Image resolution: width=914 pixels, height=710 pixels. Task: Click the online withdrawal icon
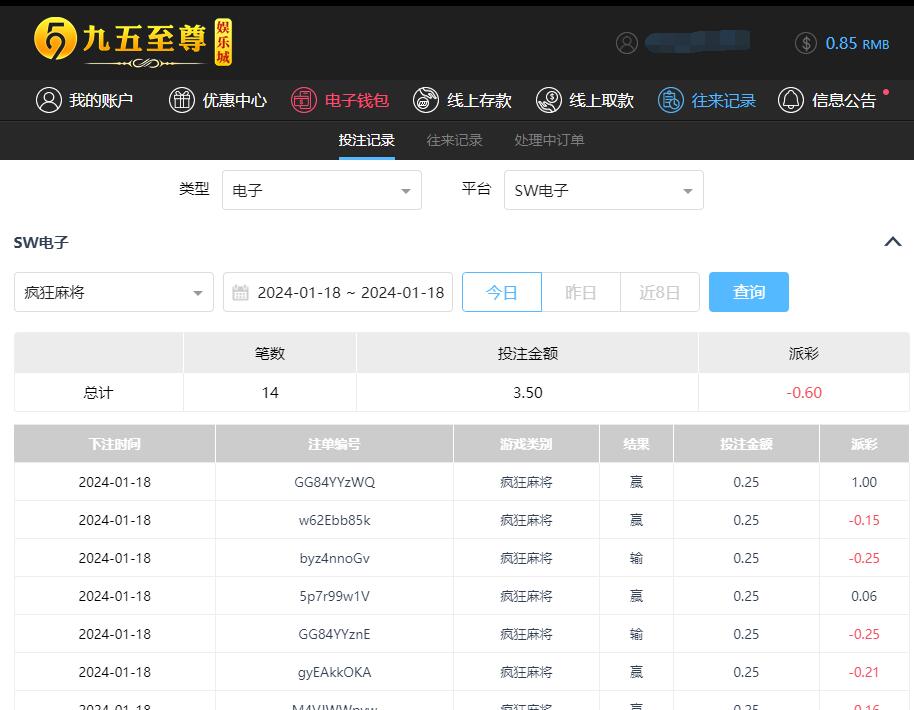(548, 100)
